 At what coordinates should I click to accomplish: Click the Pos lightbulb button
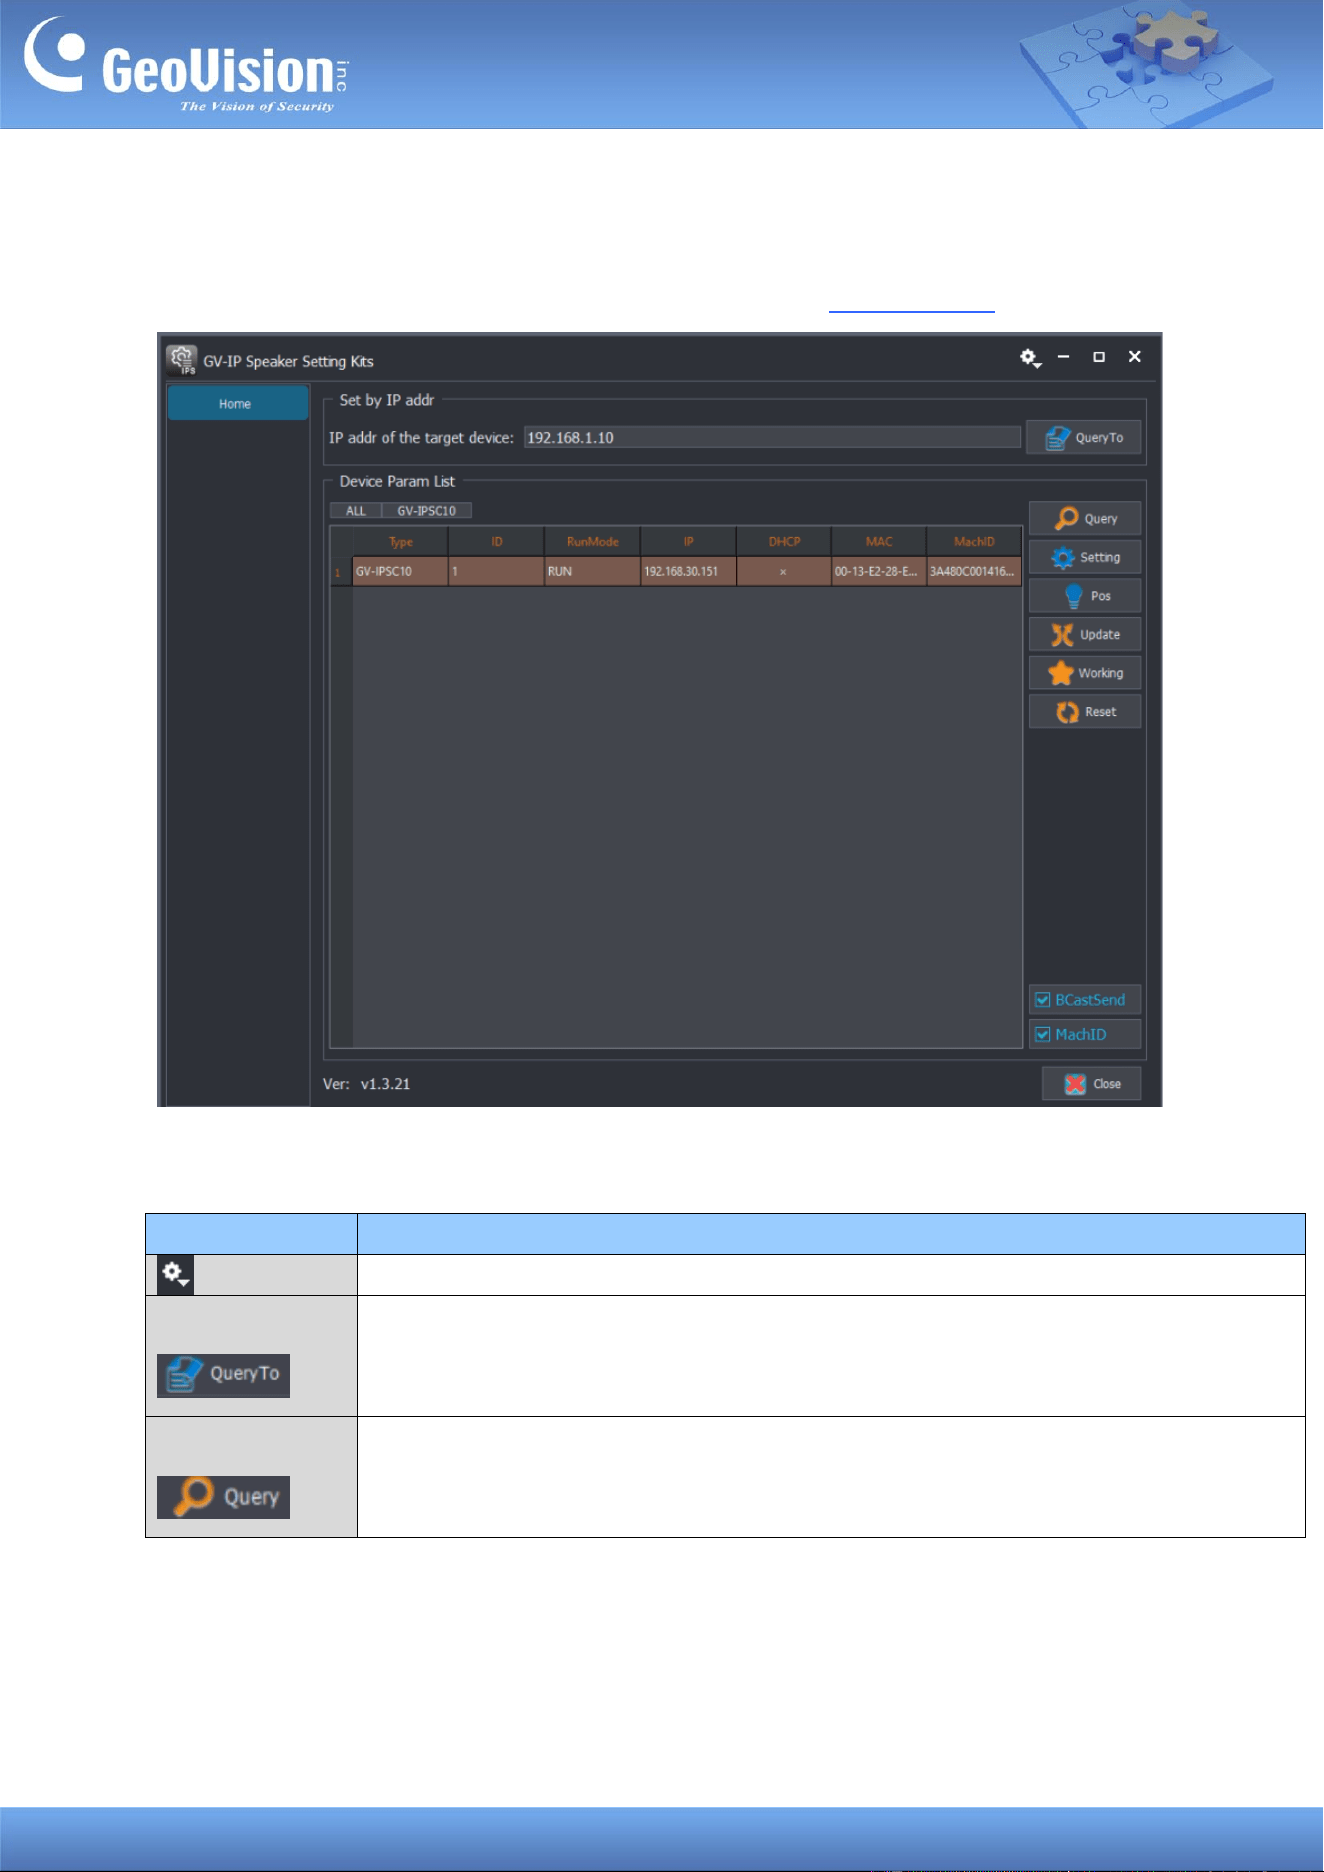(x=1085, y=596)
